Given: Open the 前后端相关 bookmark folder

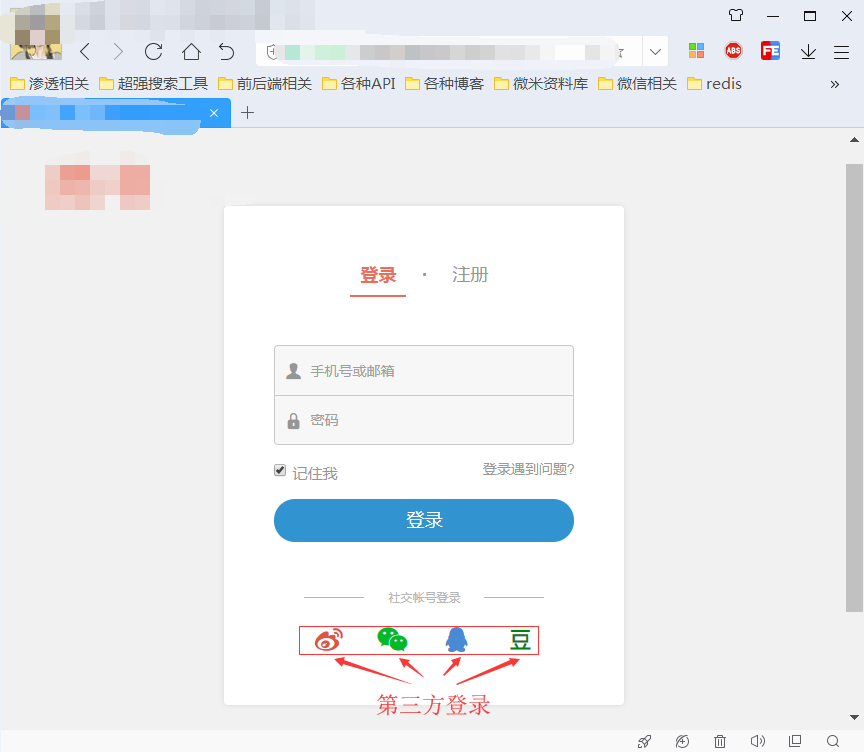Looking at the screenshot, I should pos(265,84).
